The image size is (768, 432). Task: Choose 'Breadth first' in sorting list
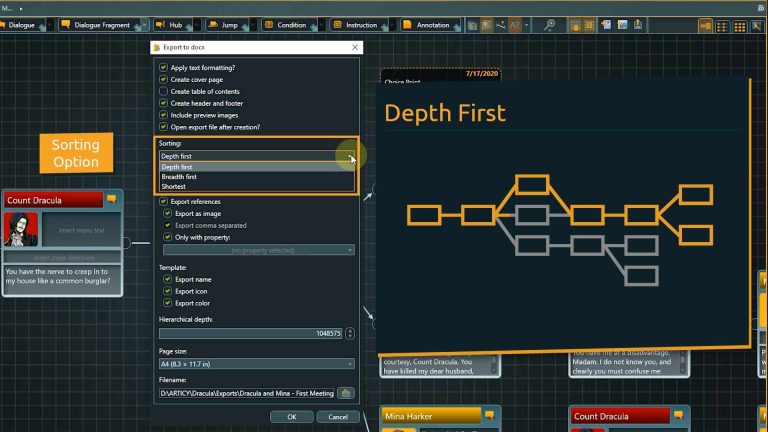point(257,177)
